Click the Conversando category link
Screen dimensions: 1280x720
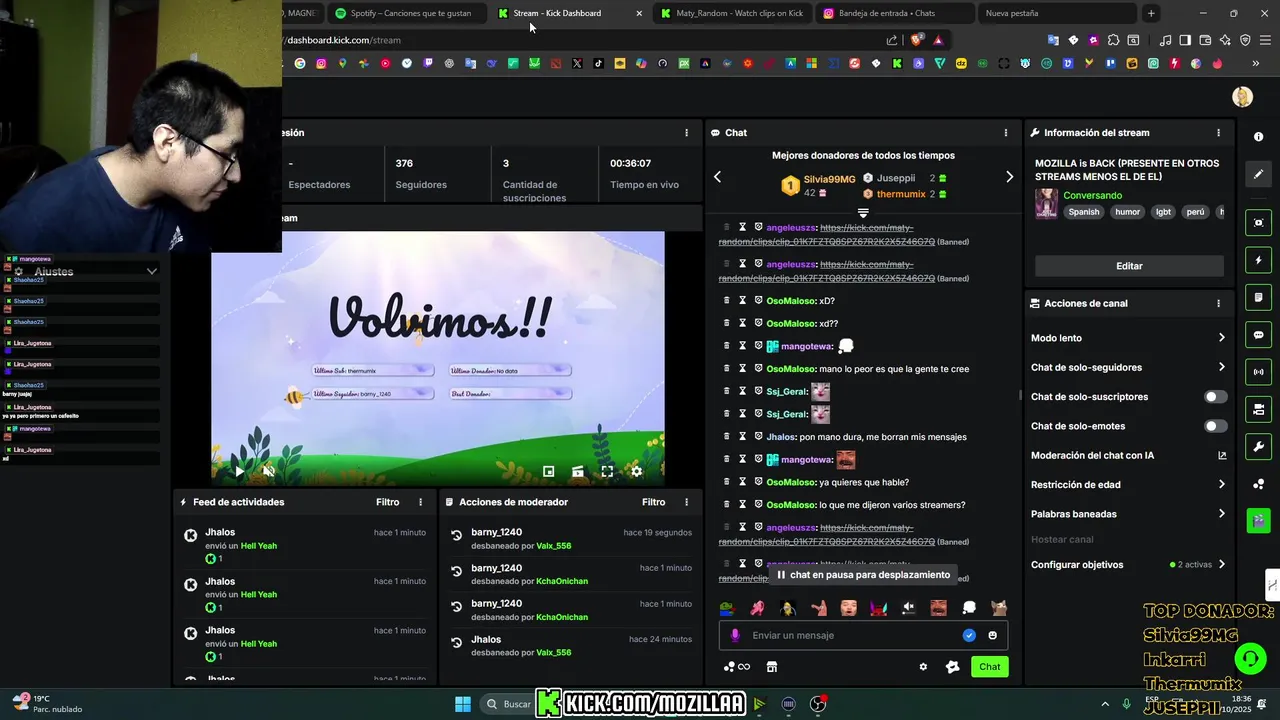[x=1092, y=195]
